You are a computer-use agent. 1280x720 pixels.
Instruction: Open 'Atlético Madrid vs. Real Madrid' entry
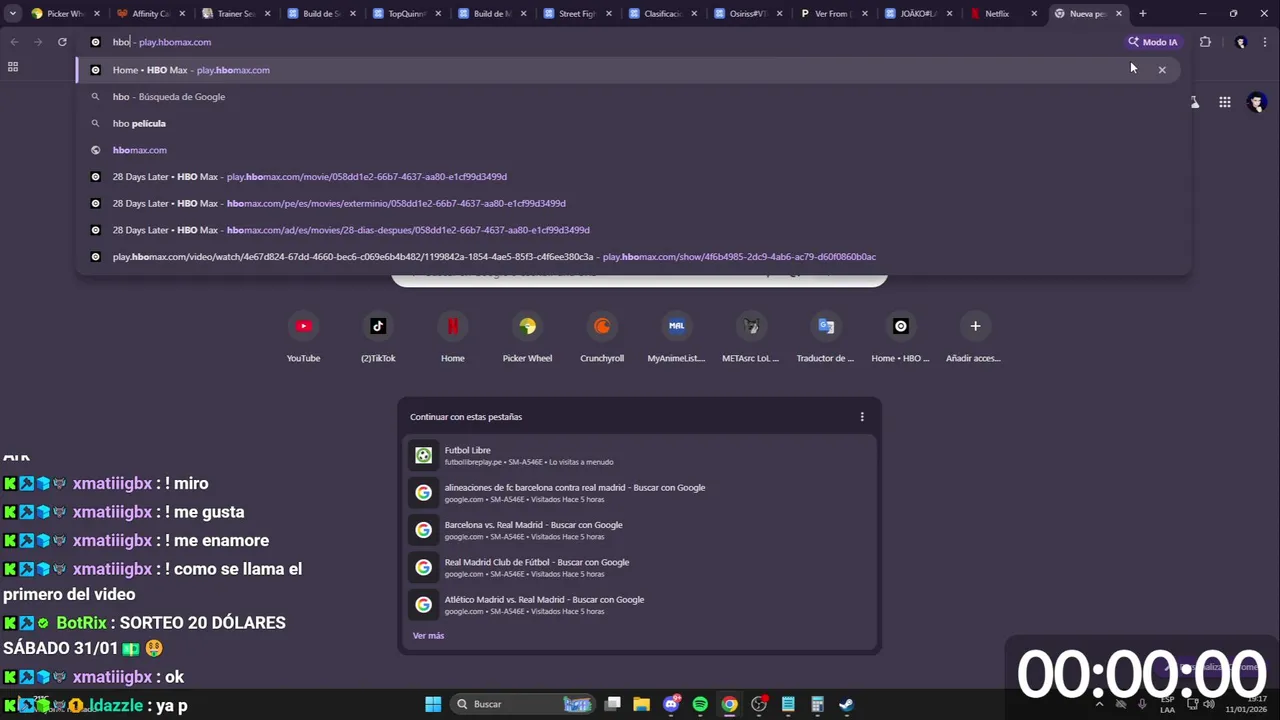point(639,605)
